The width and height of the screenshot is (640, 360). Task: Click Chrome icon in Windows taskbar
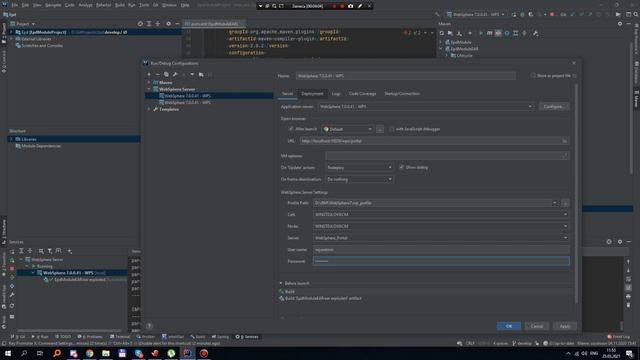[89, 353]
